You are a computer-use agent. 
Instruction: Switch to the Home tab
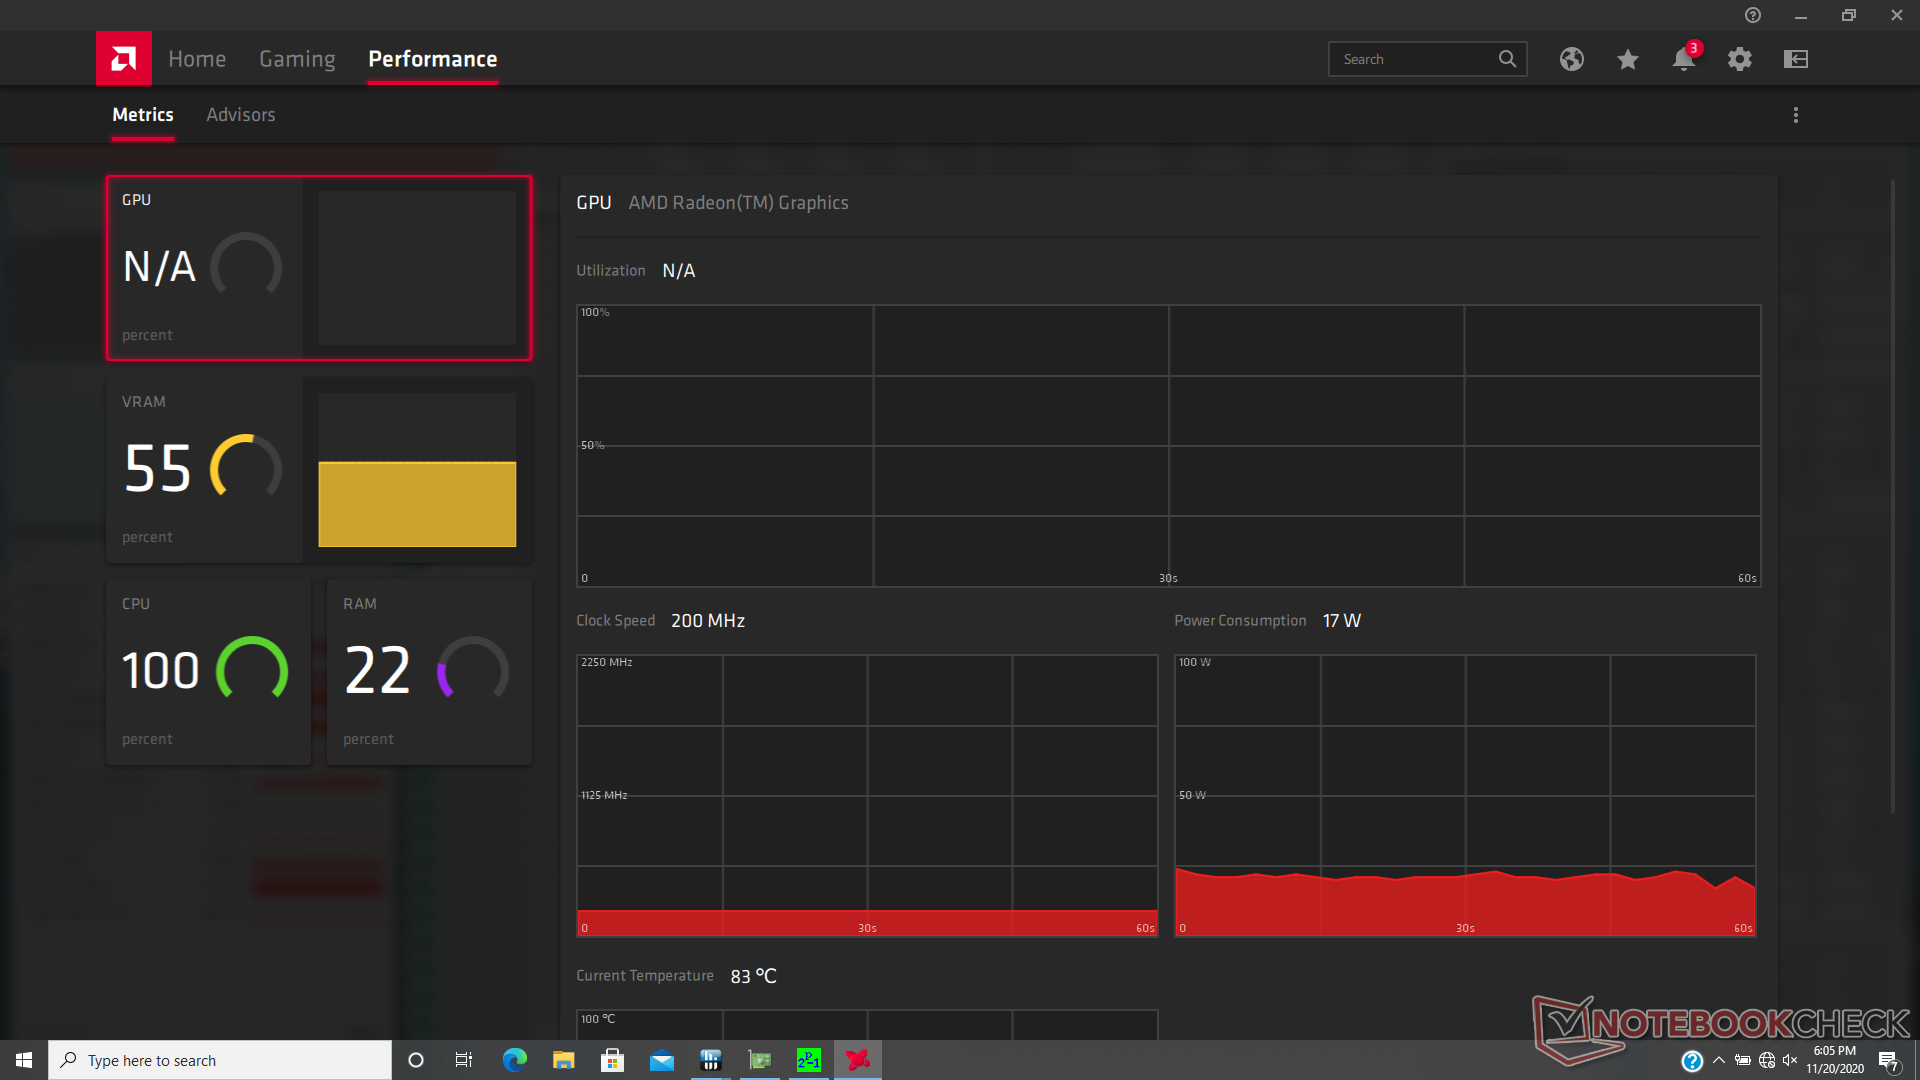click(x=197, y=59)
